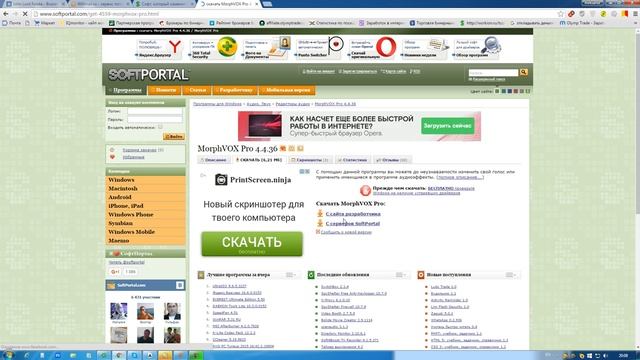This screenshot has width=640, height=360.
Task: Click the Yandex Browser promo icon
Action: click(175, 47)
